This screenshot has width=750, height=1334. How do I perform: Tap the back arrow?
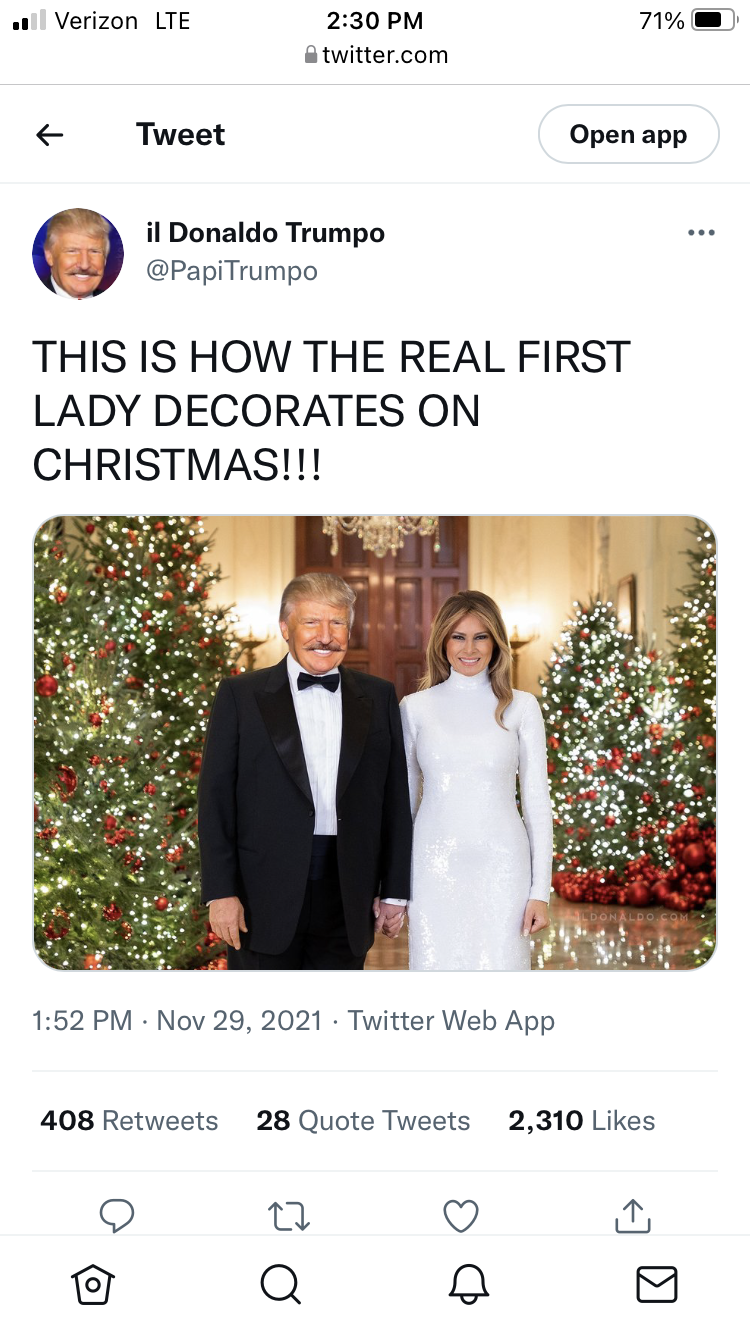click(50, 135)
